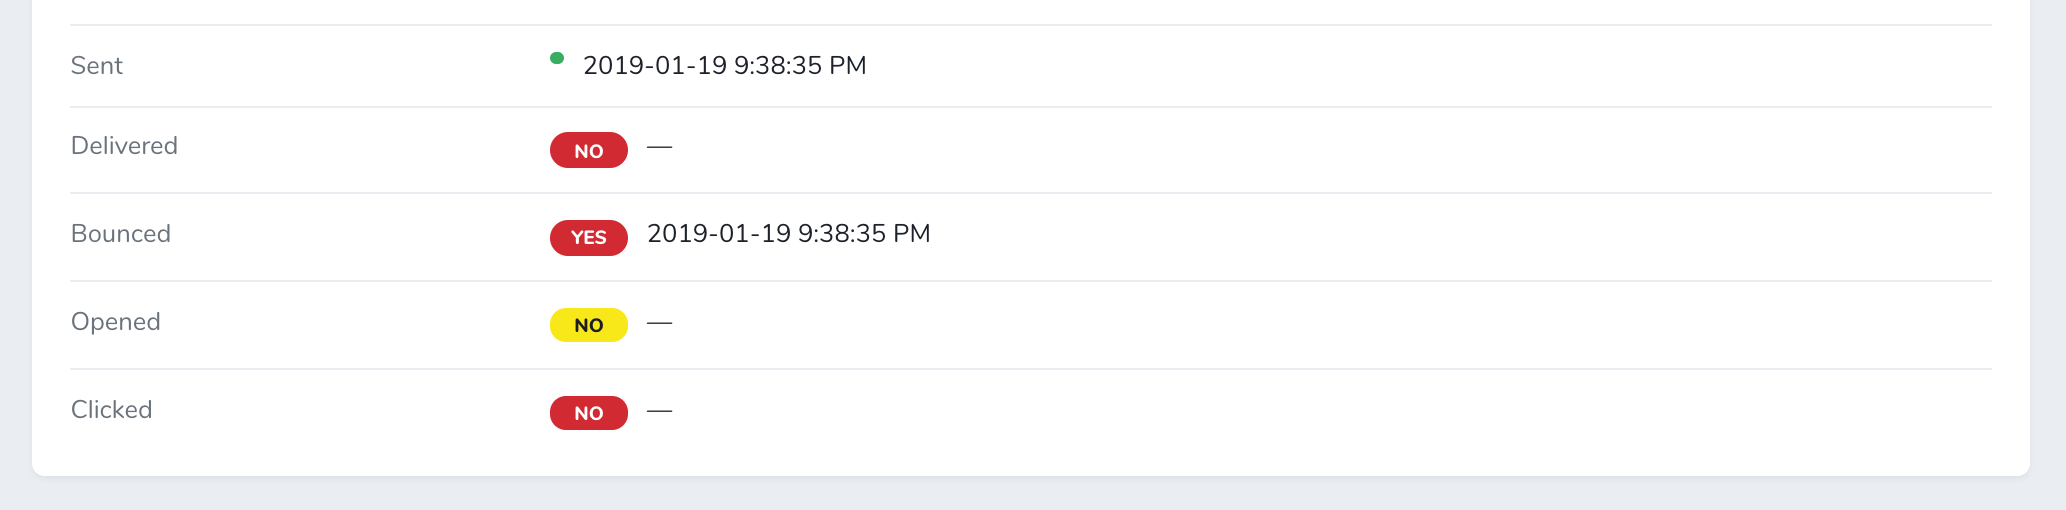
Task: Click the divider line between Sent and Delivered
Action: pos(1030,107)
